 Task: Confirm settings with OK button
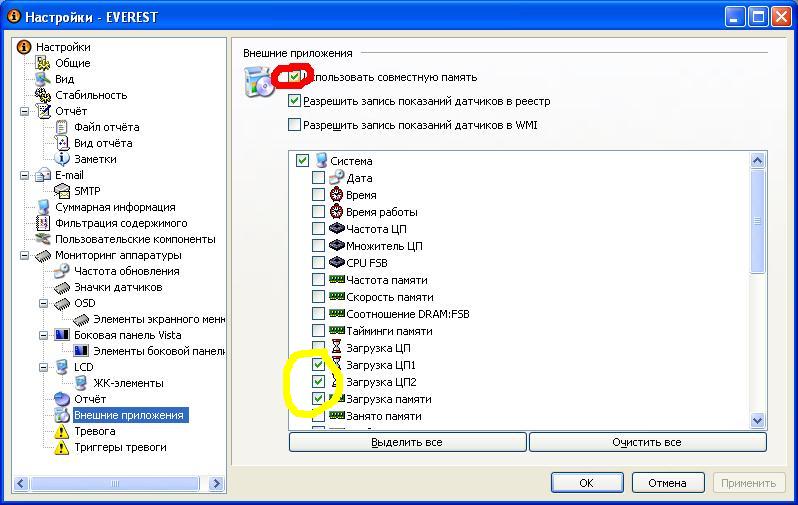(587, 483)
